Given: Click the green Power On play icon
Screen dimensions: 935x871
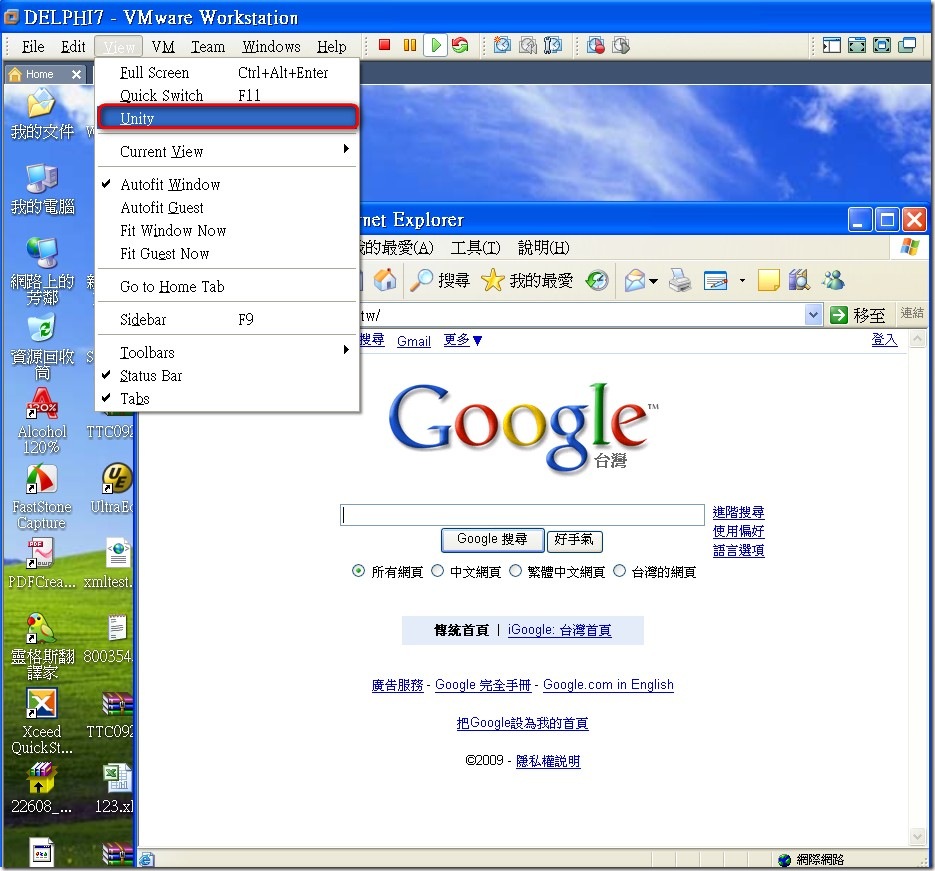Looking at the screenshot, I should tap(436, 45).
